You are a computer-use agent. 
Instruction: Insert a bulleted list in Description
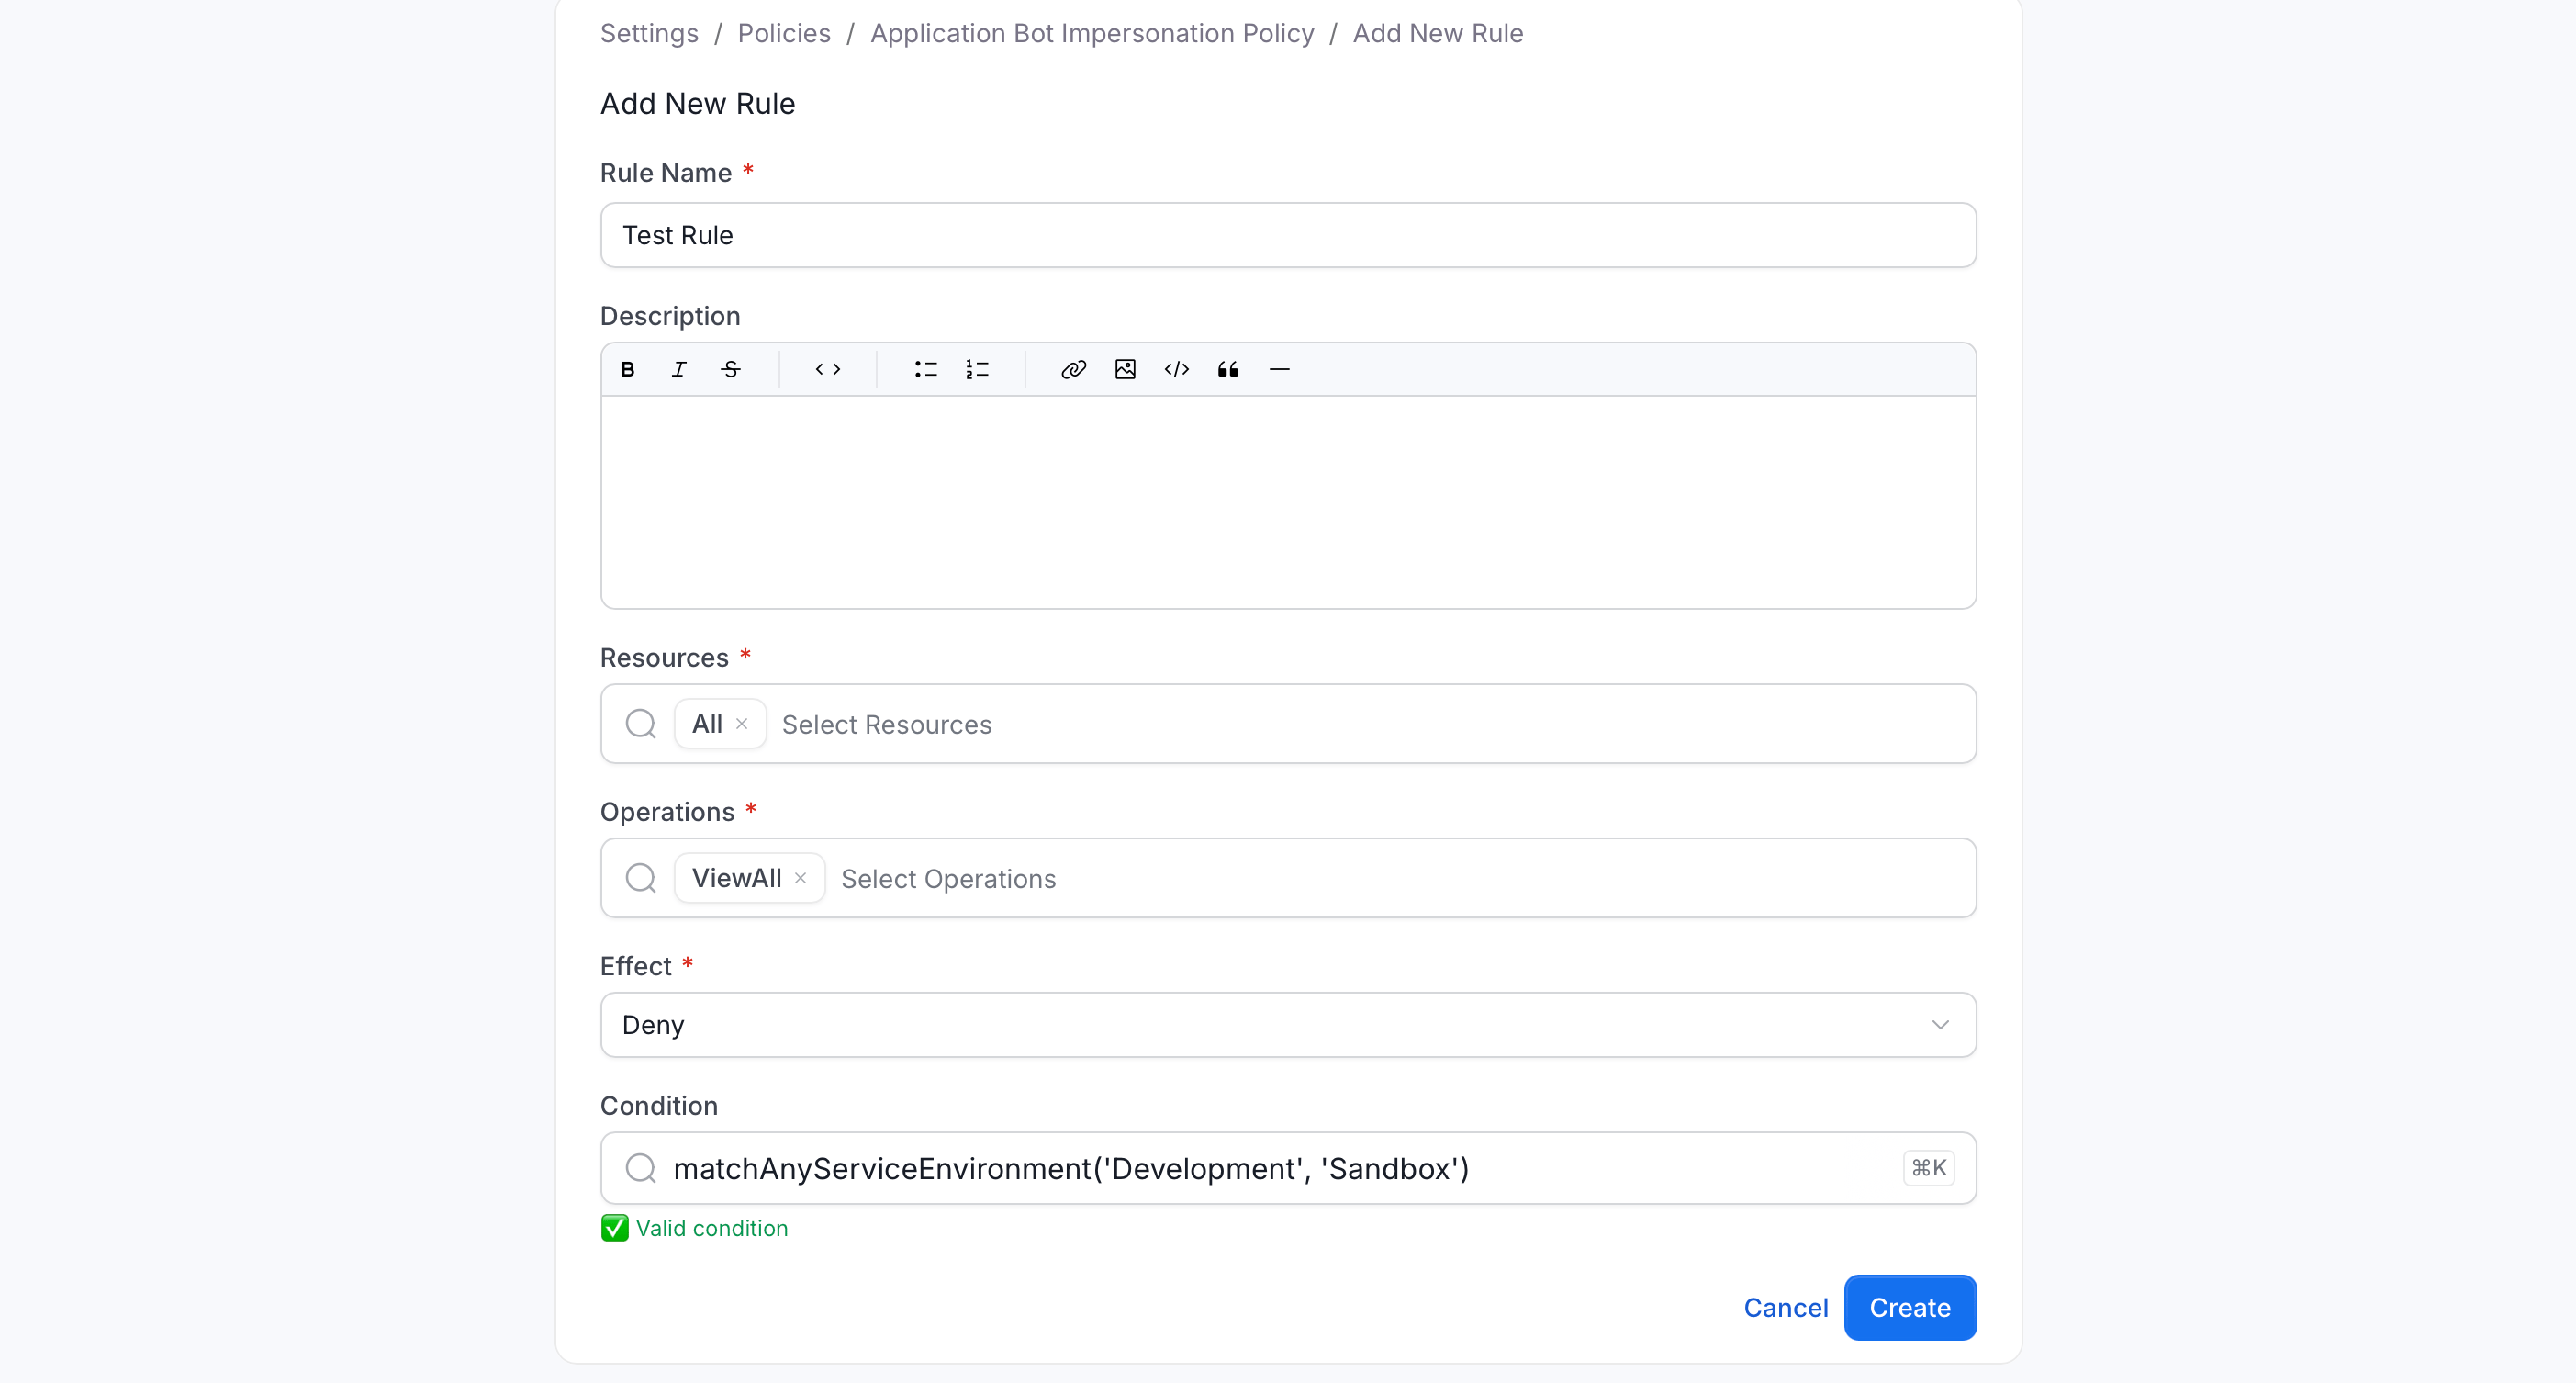925,369
